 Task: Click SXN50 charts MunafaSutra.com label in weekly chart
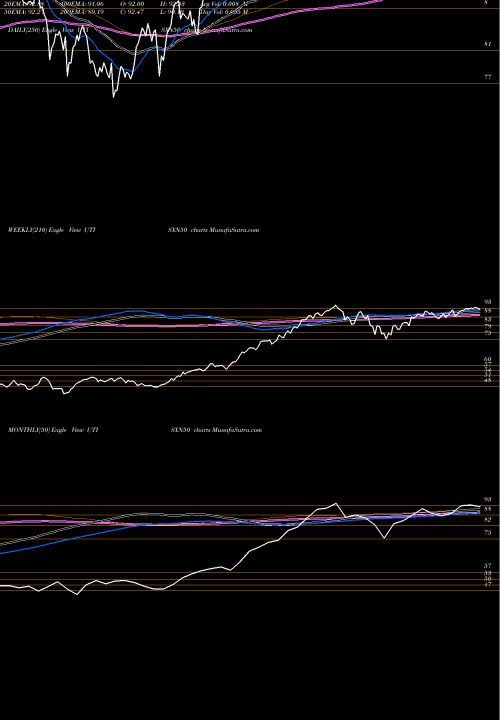(213, 230)
